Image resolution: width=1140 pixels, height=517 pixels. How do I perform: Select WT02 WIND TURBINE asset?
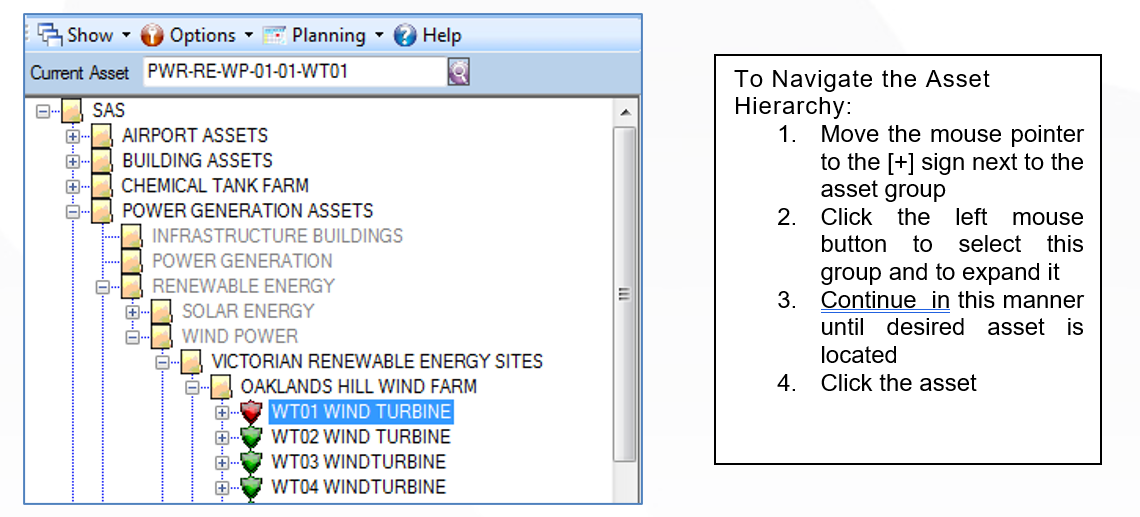click(361, 437)
